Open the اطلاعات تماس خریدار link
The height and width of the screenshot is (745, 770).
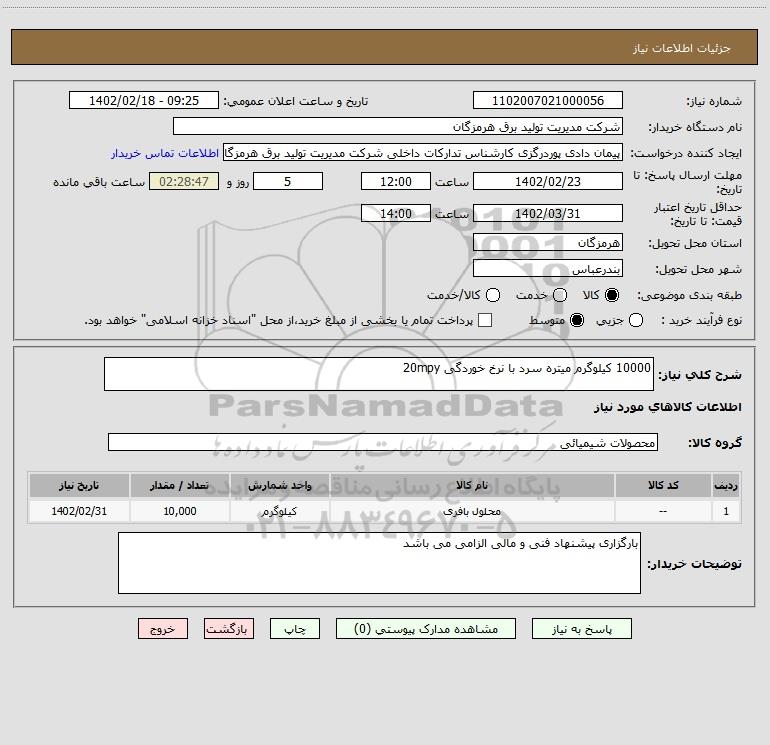pyautogui.click(x=165, y=153)
